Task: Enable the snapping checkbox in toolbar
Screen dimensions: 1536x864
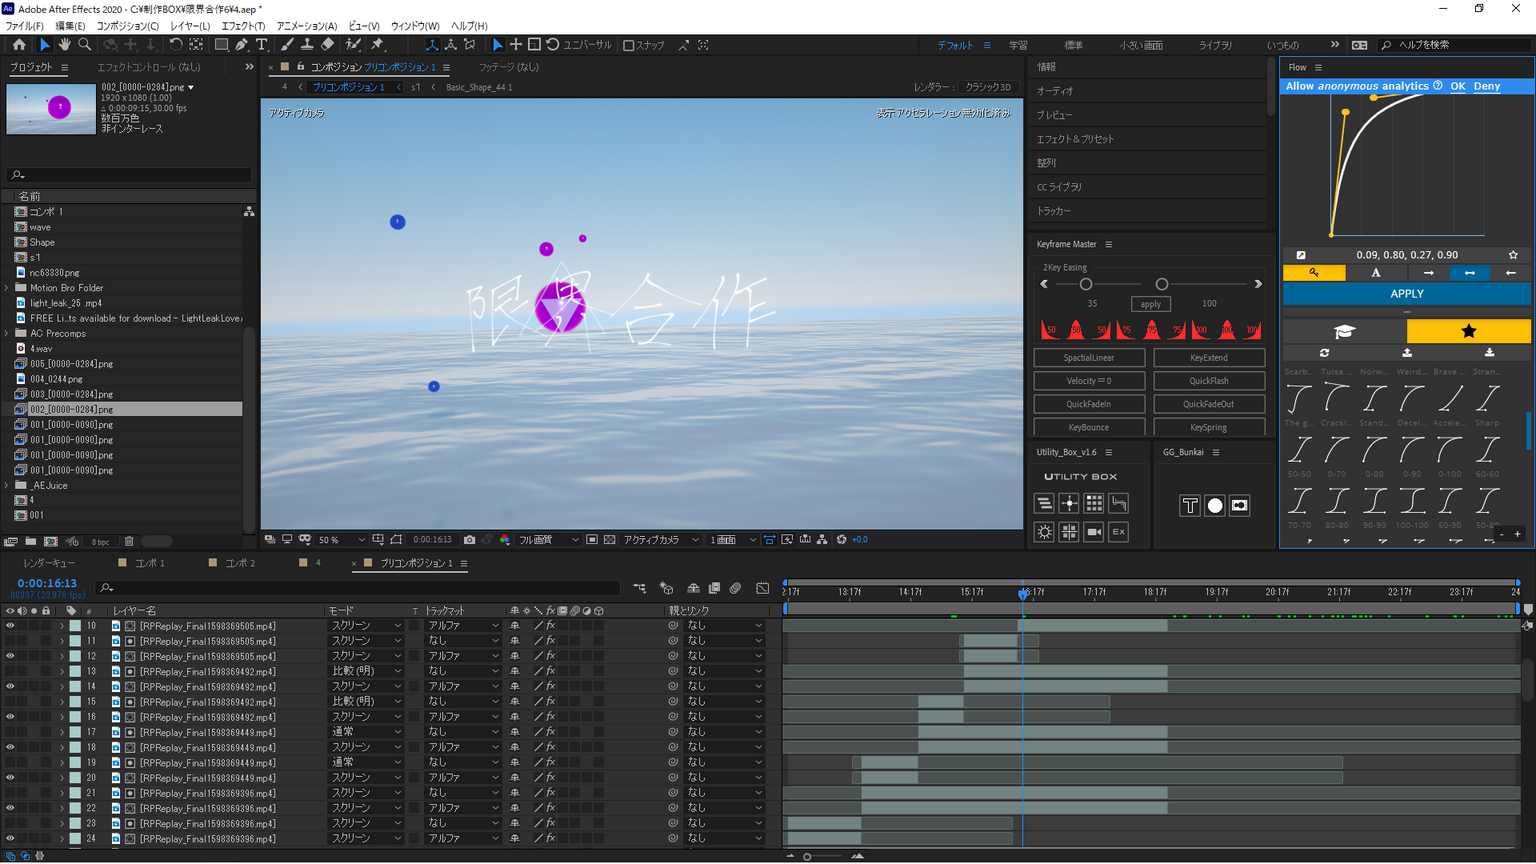Action: point(629,45)
